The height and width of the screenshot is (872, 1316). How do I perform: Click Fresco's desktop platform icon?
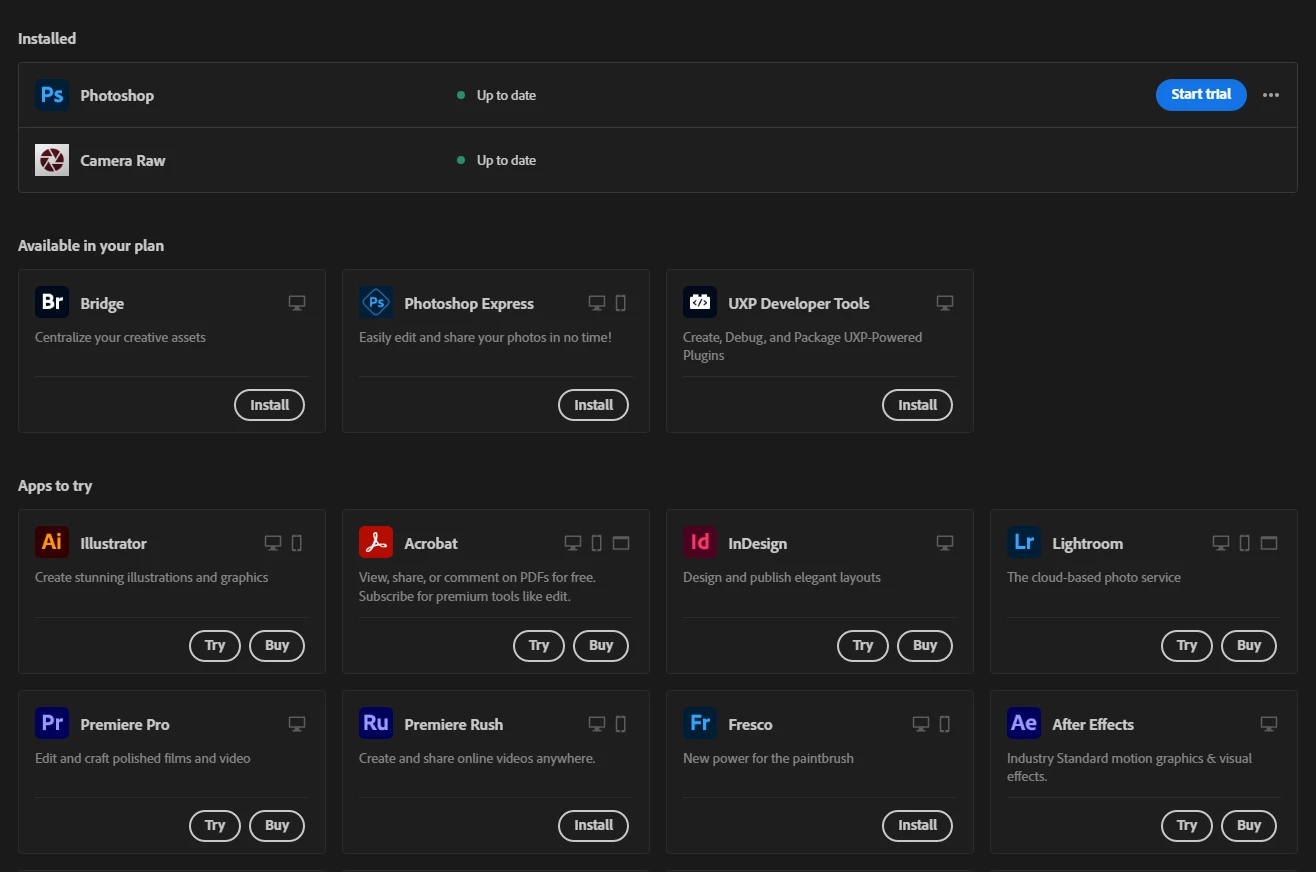coord(921,724)
